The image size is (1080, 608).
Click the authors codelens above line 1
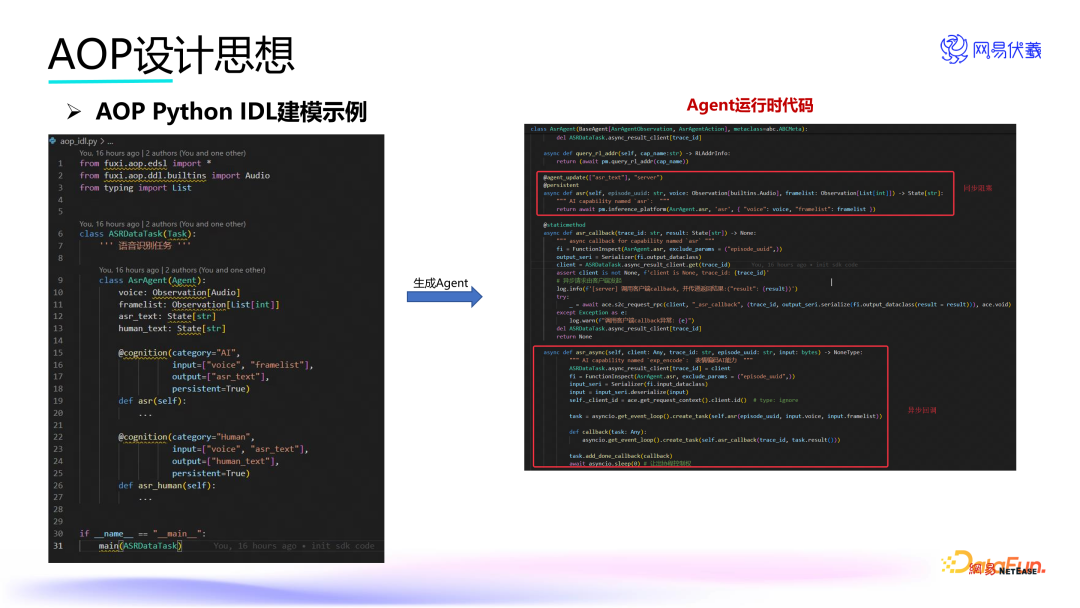click(x=163, y=153)
